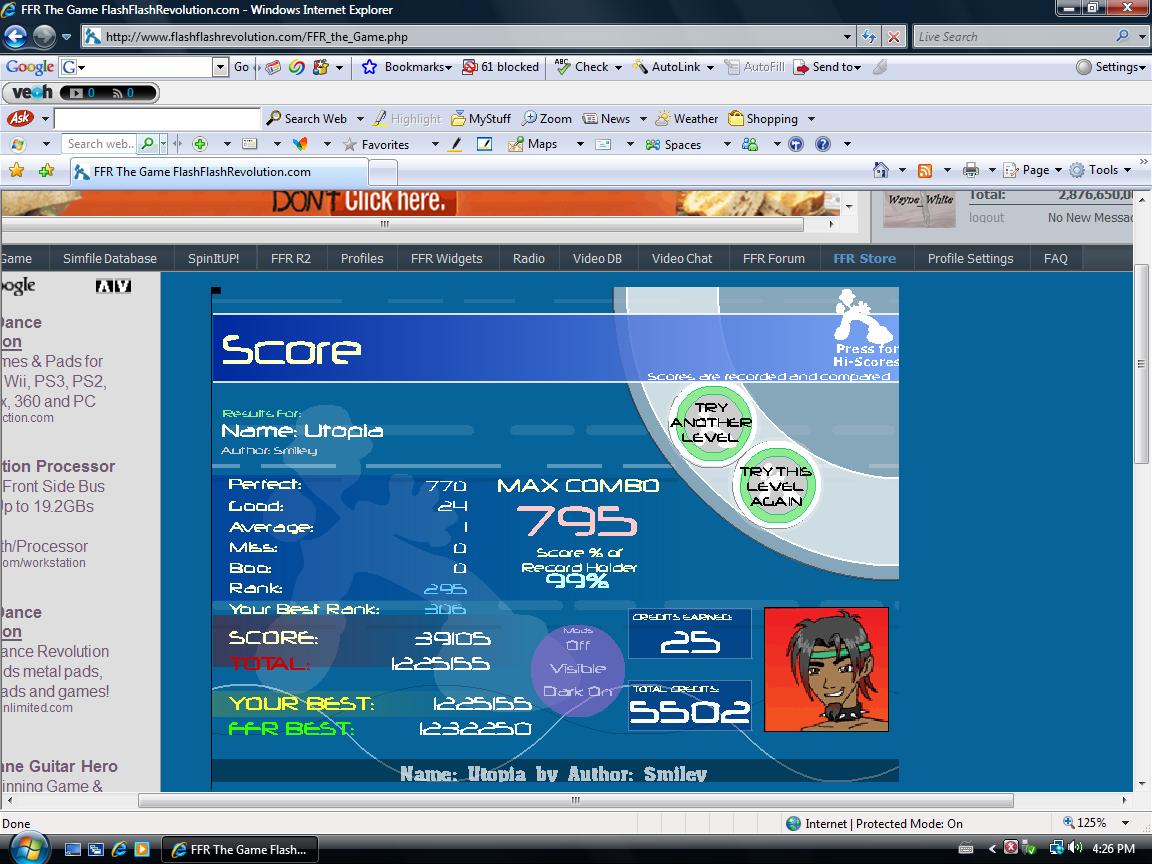Click the Print icon in command bar
The height and width of the screenshot is (864, 1152).
click(x=971, y=170)
